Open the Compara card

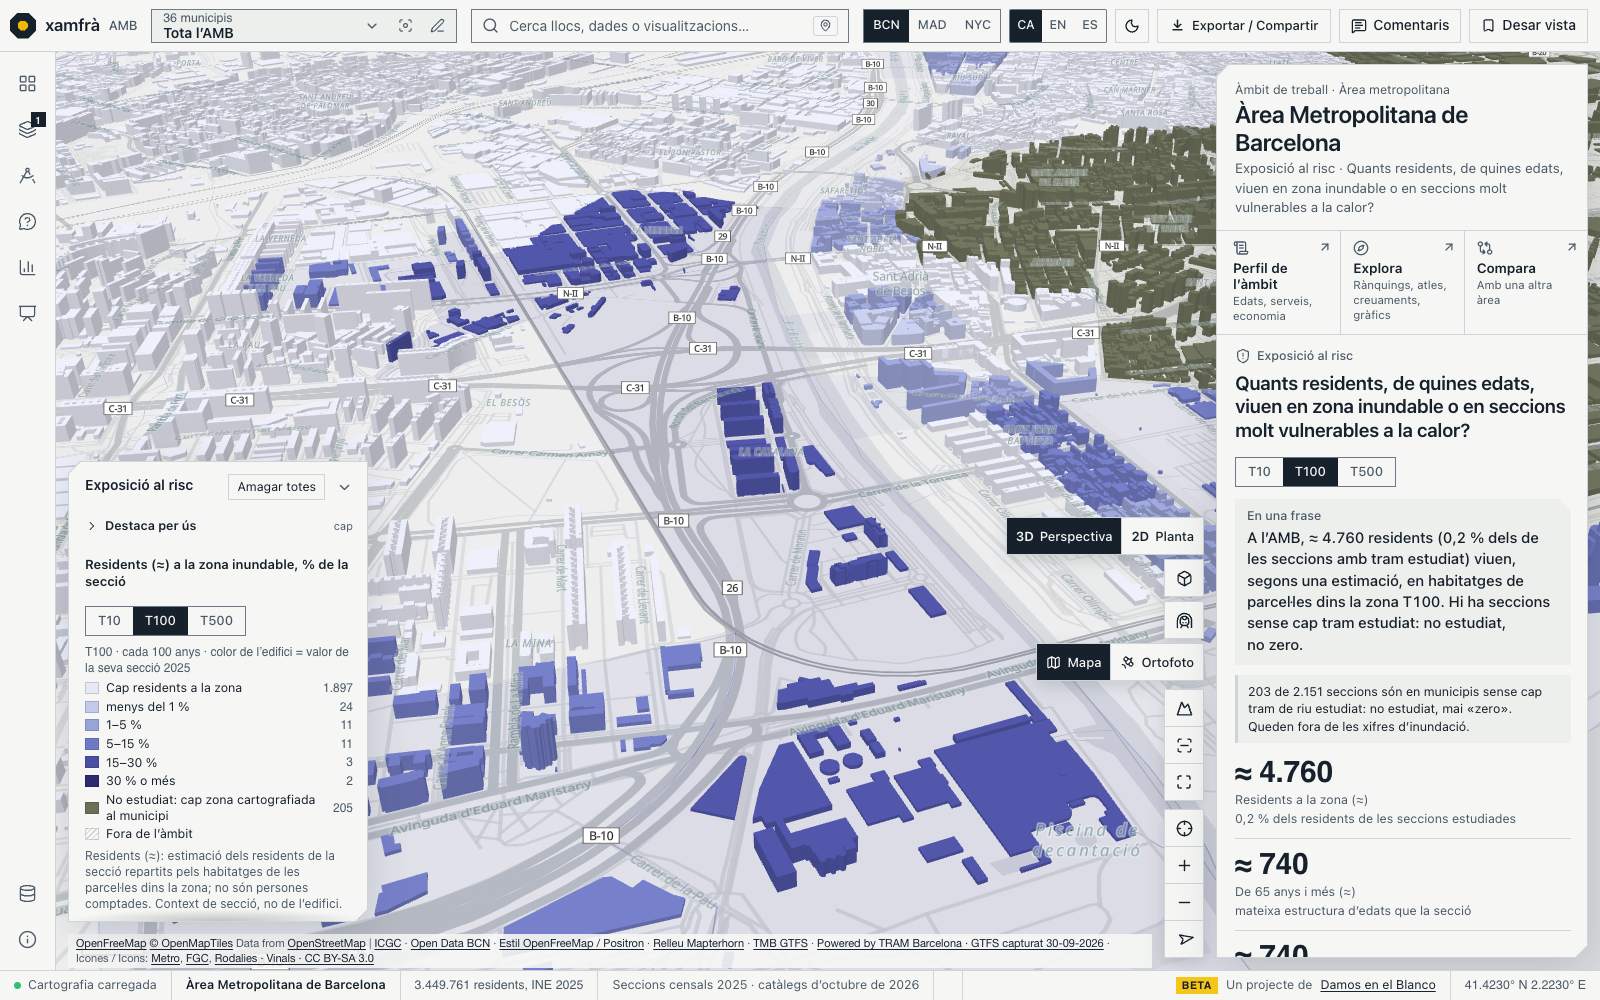click(x=1526, y=283)
